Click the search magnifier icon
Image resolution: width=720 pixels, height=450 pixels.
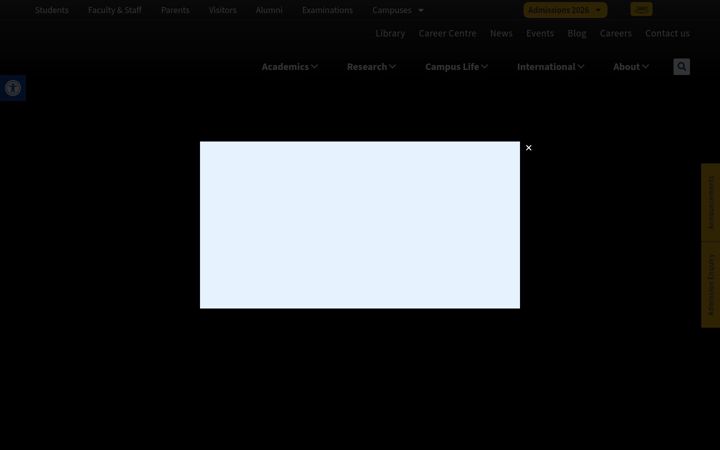[x=681, y=67]
